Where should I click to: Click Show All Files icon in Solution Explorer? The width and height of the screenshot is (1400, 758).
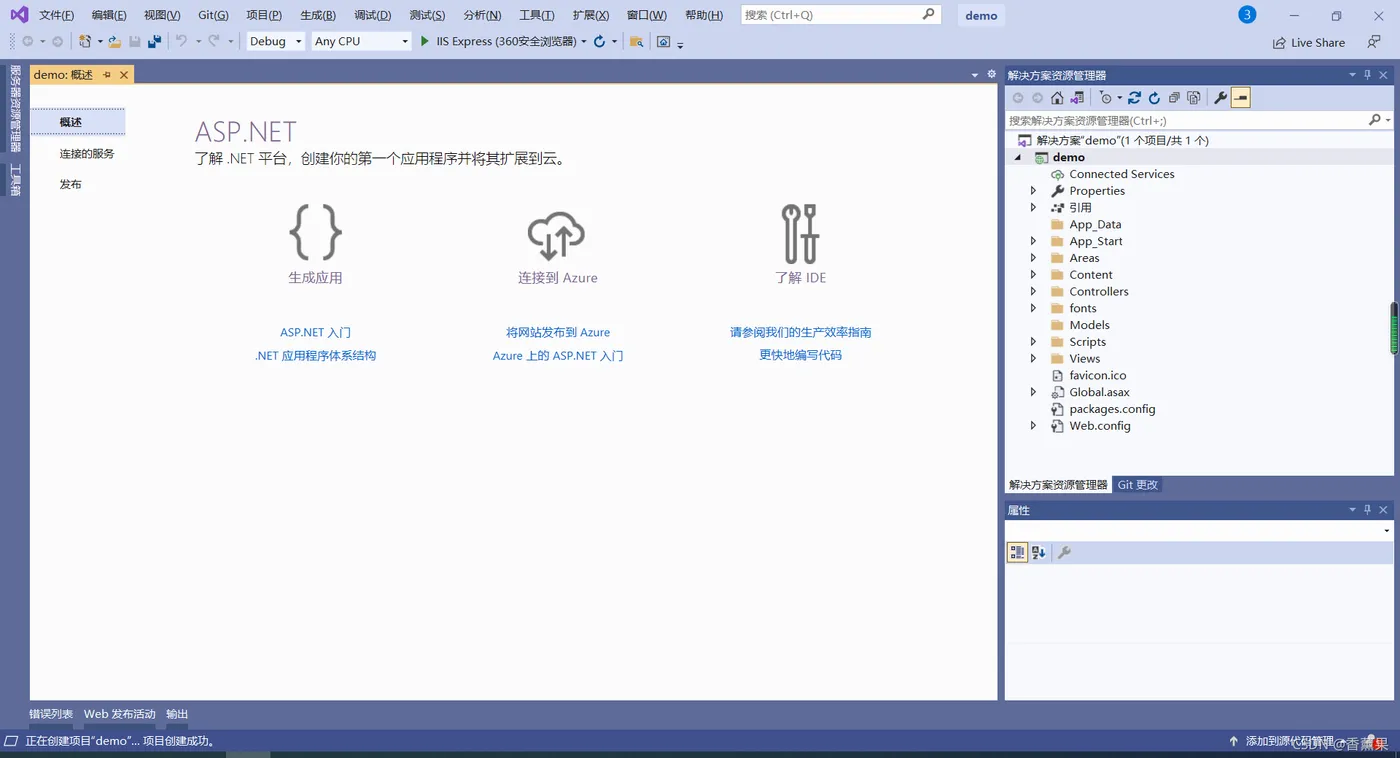point(1194,98)
